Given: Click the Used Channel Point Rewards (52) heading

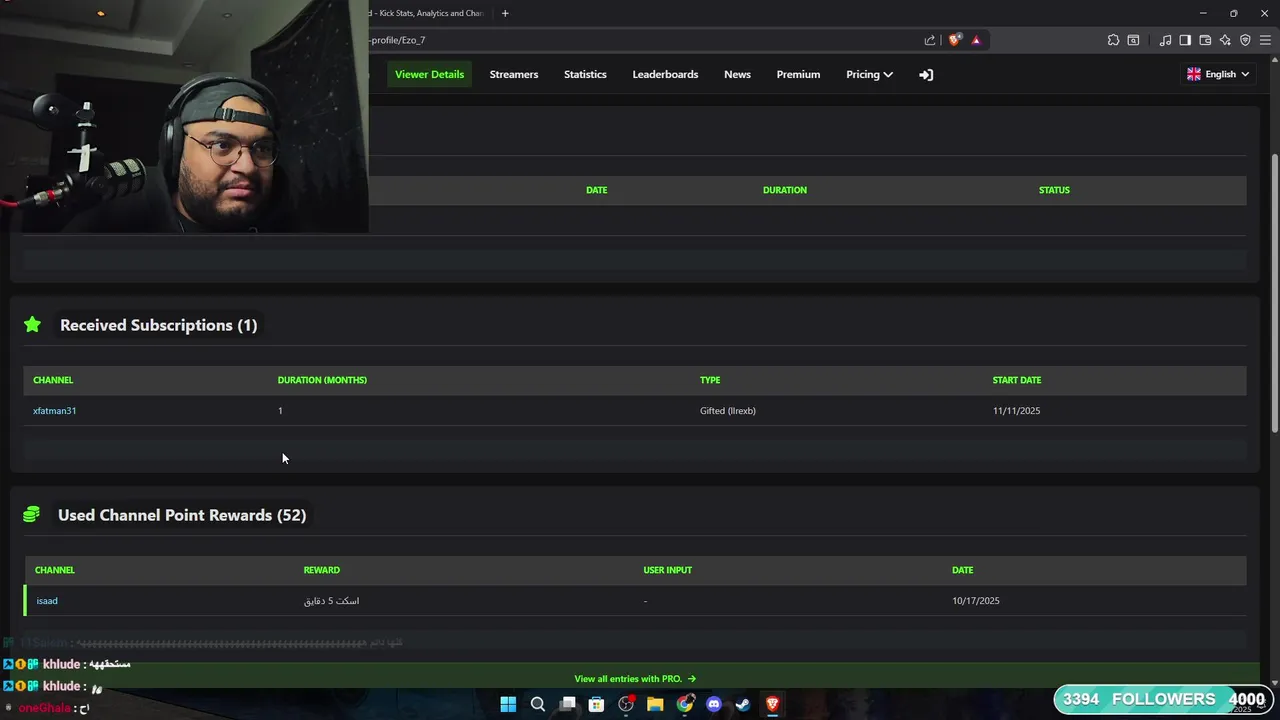Looking at the screenshot, I should click(x=182, y=515).
